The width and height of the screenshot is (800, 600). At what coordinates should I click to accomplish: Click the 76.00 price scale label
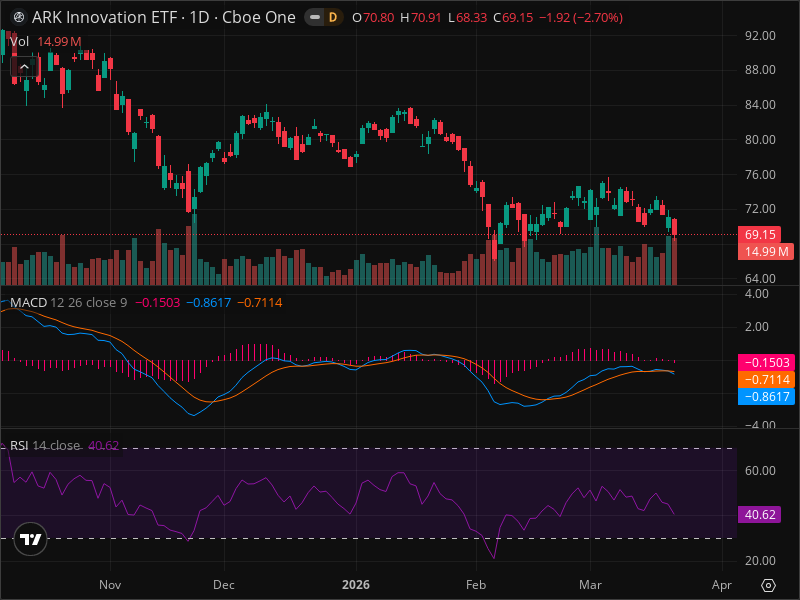coord(760,174)
